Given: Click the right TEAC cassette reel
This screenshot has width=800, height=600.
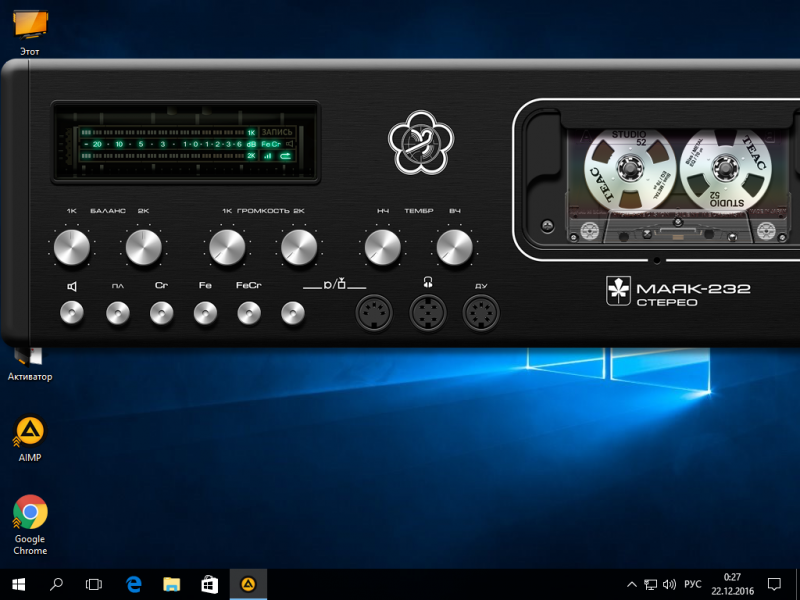Looking at the screenshot, I should 726,169.
